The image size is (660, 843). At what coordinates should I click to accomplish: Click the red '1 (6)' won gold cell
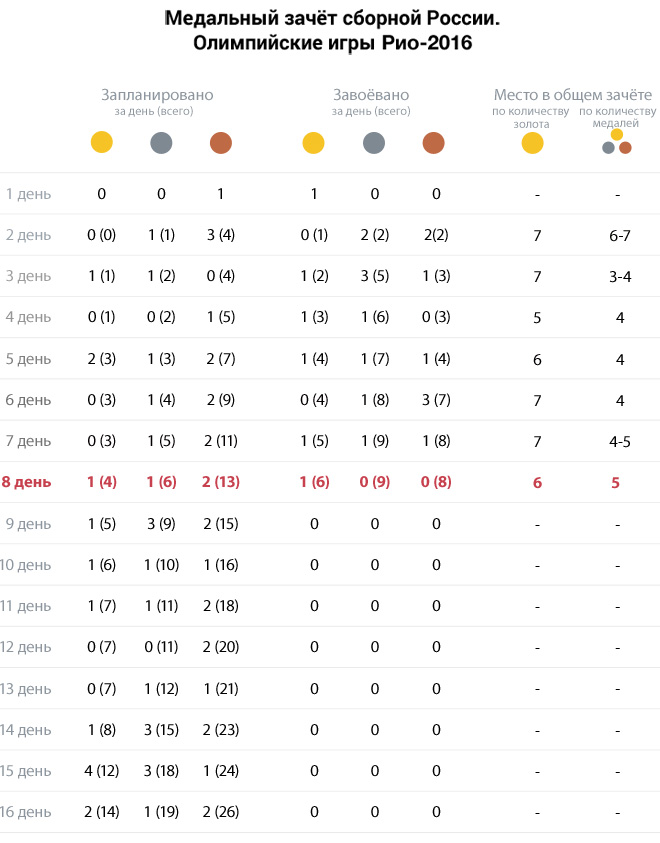(x=314, y=482)
